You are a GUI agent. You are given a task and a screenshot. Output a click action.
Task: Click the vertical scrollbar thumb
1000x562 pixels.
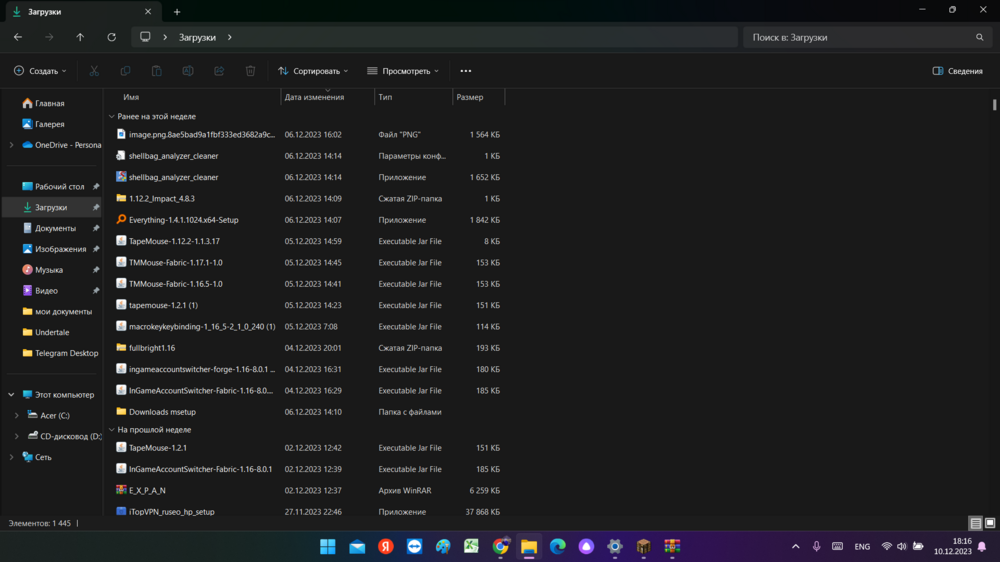point(994,105)
